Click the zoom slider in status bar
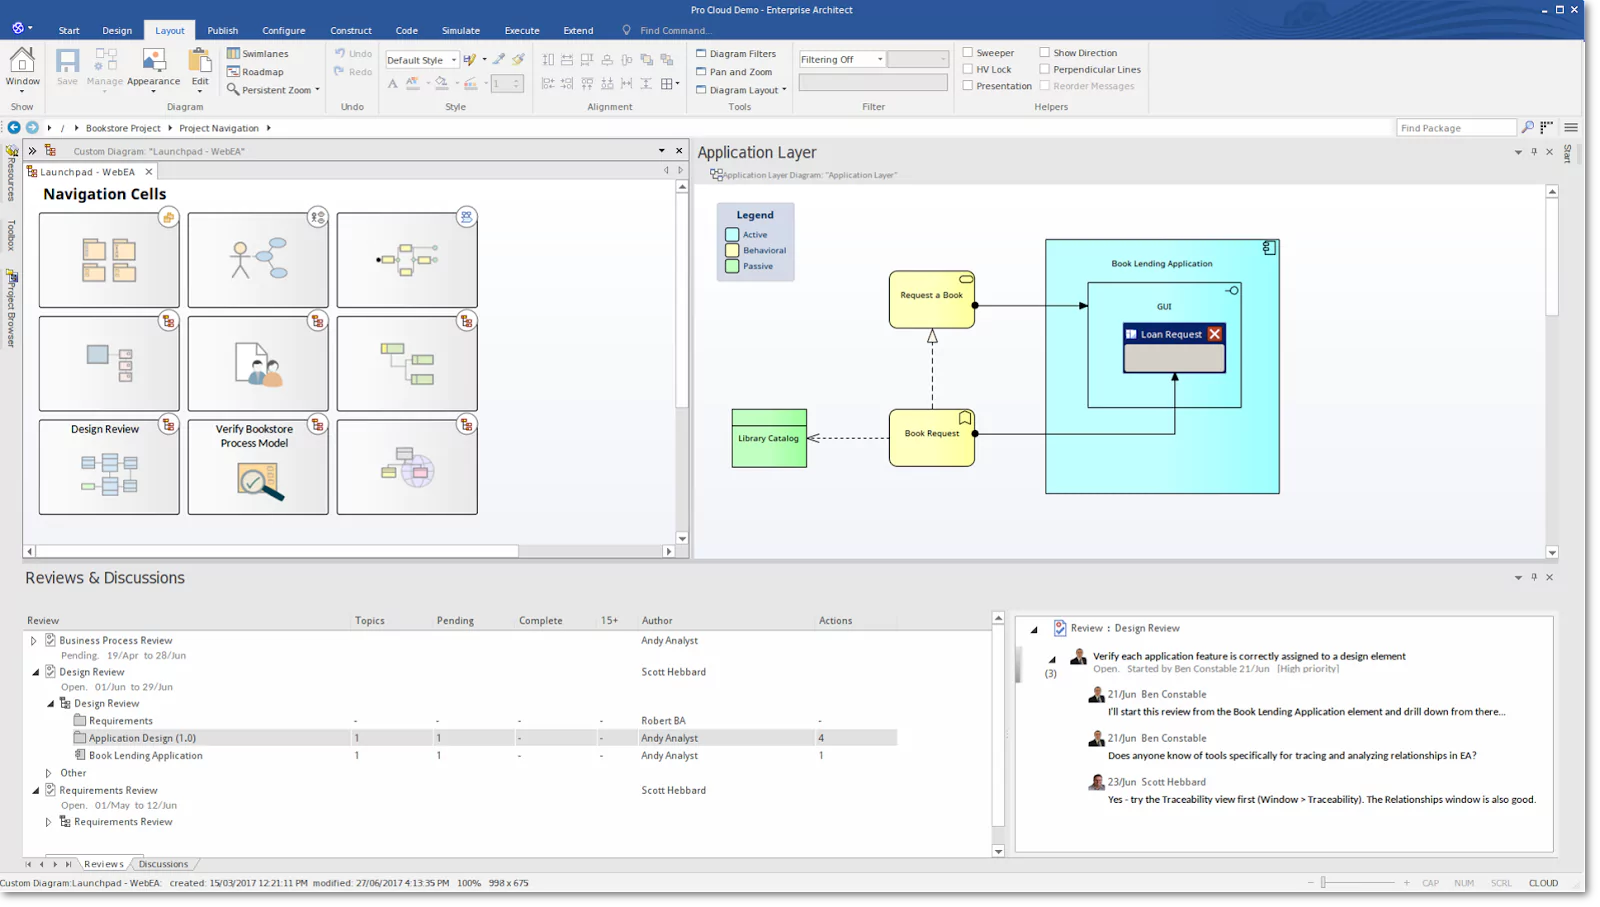The width and height of the screenshot is (1600, 907). point(1323,883)
